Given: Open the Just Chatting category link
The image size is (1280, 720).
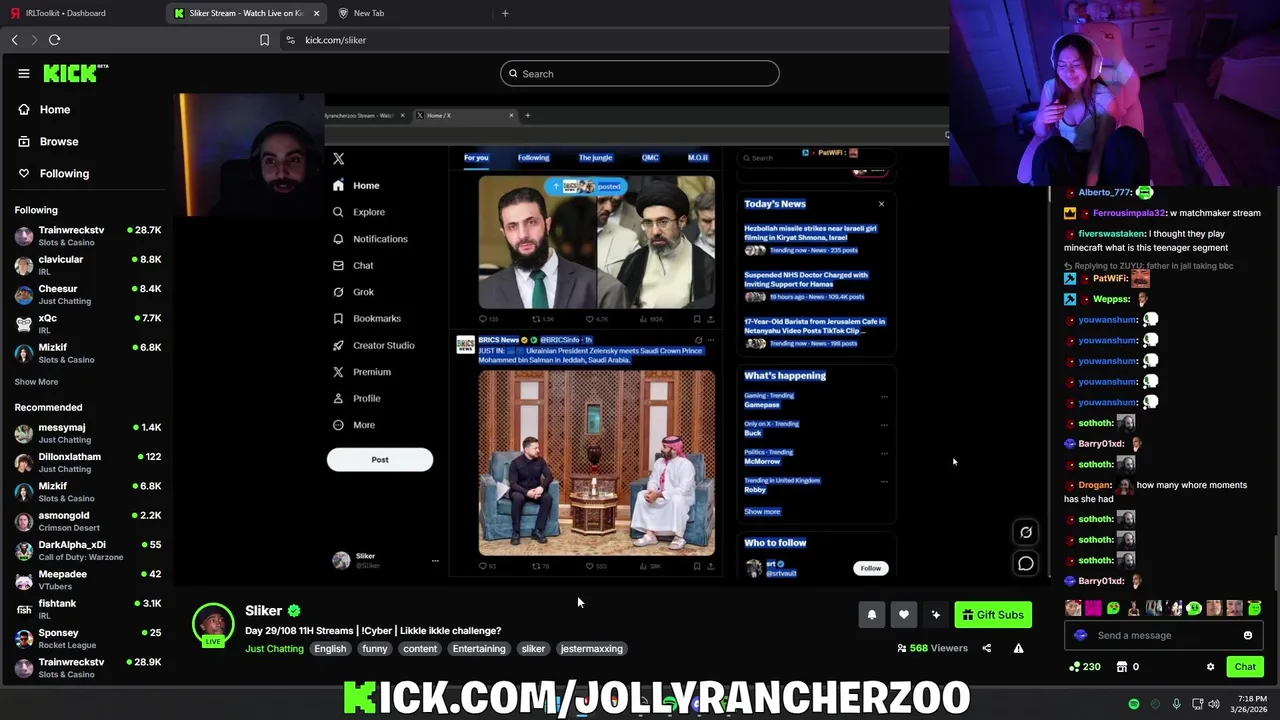Looking at the screenshot, I should (274, 649).
